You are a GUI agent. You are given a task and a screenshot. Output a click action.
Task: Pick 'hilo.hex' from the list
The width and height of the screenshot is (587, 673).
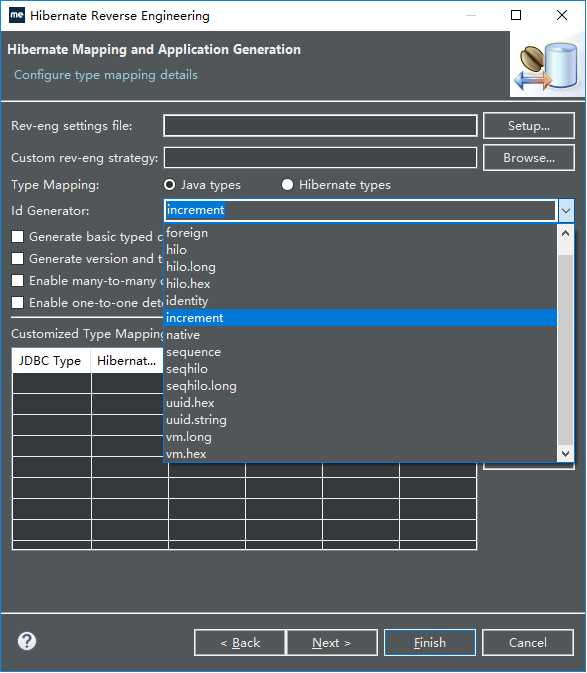tap(360, 284)
